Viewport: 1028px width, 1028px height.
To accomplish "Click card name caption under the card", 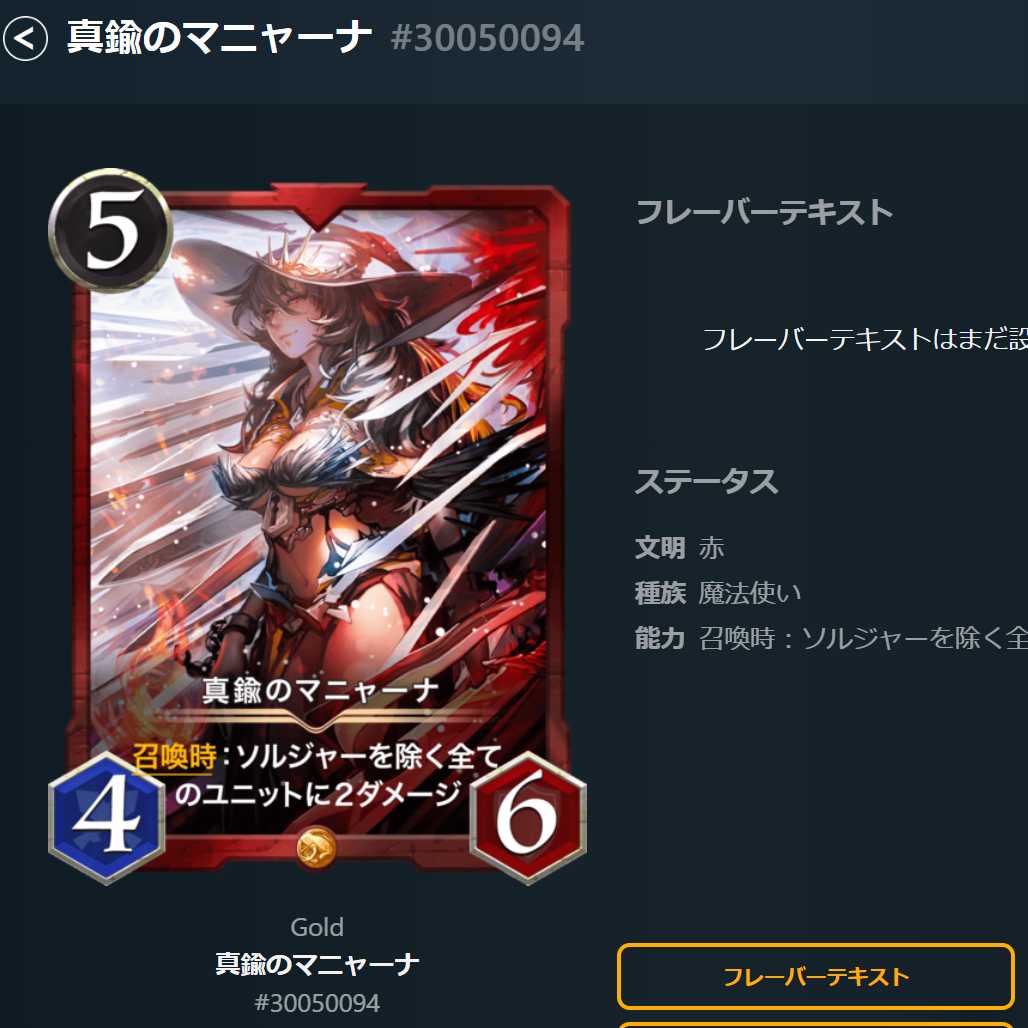I will coord(317,964).
